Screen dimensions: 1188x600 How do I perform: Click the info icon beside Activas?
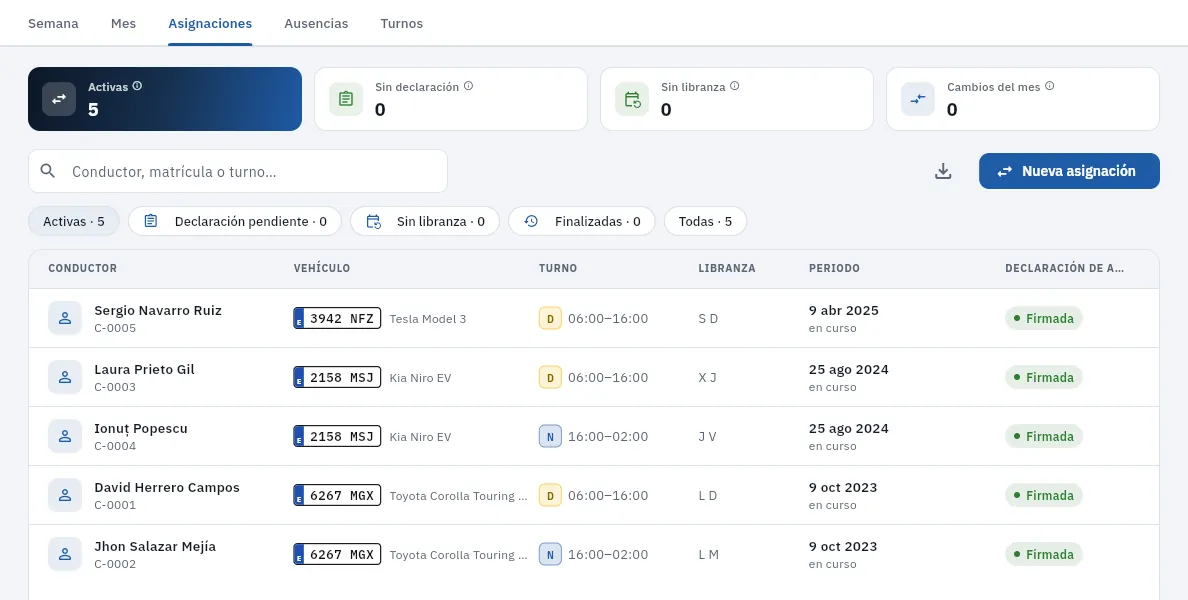[137, 86]
